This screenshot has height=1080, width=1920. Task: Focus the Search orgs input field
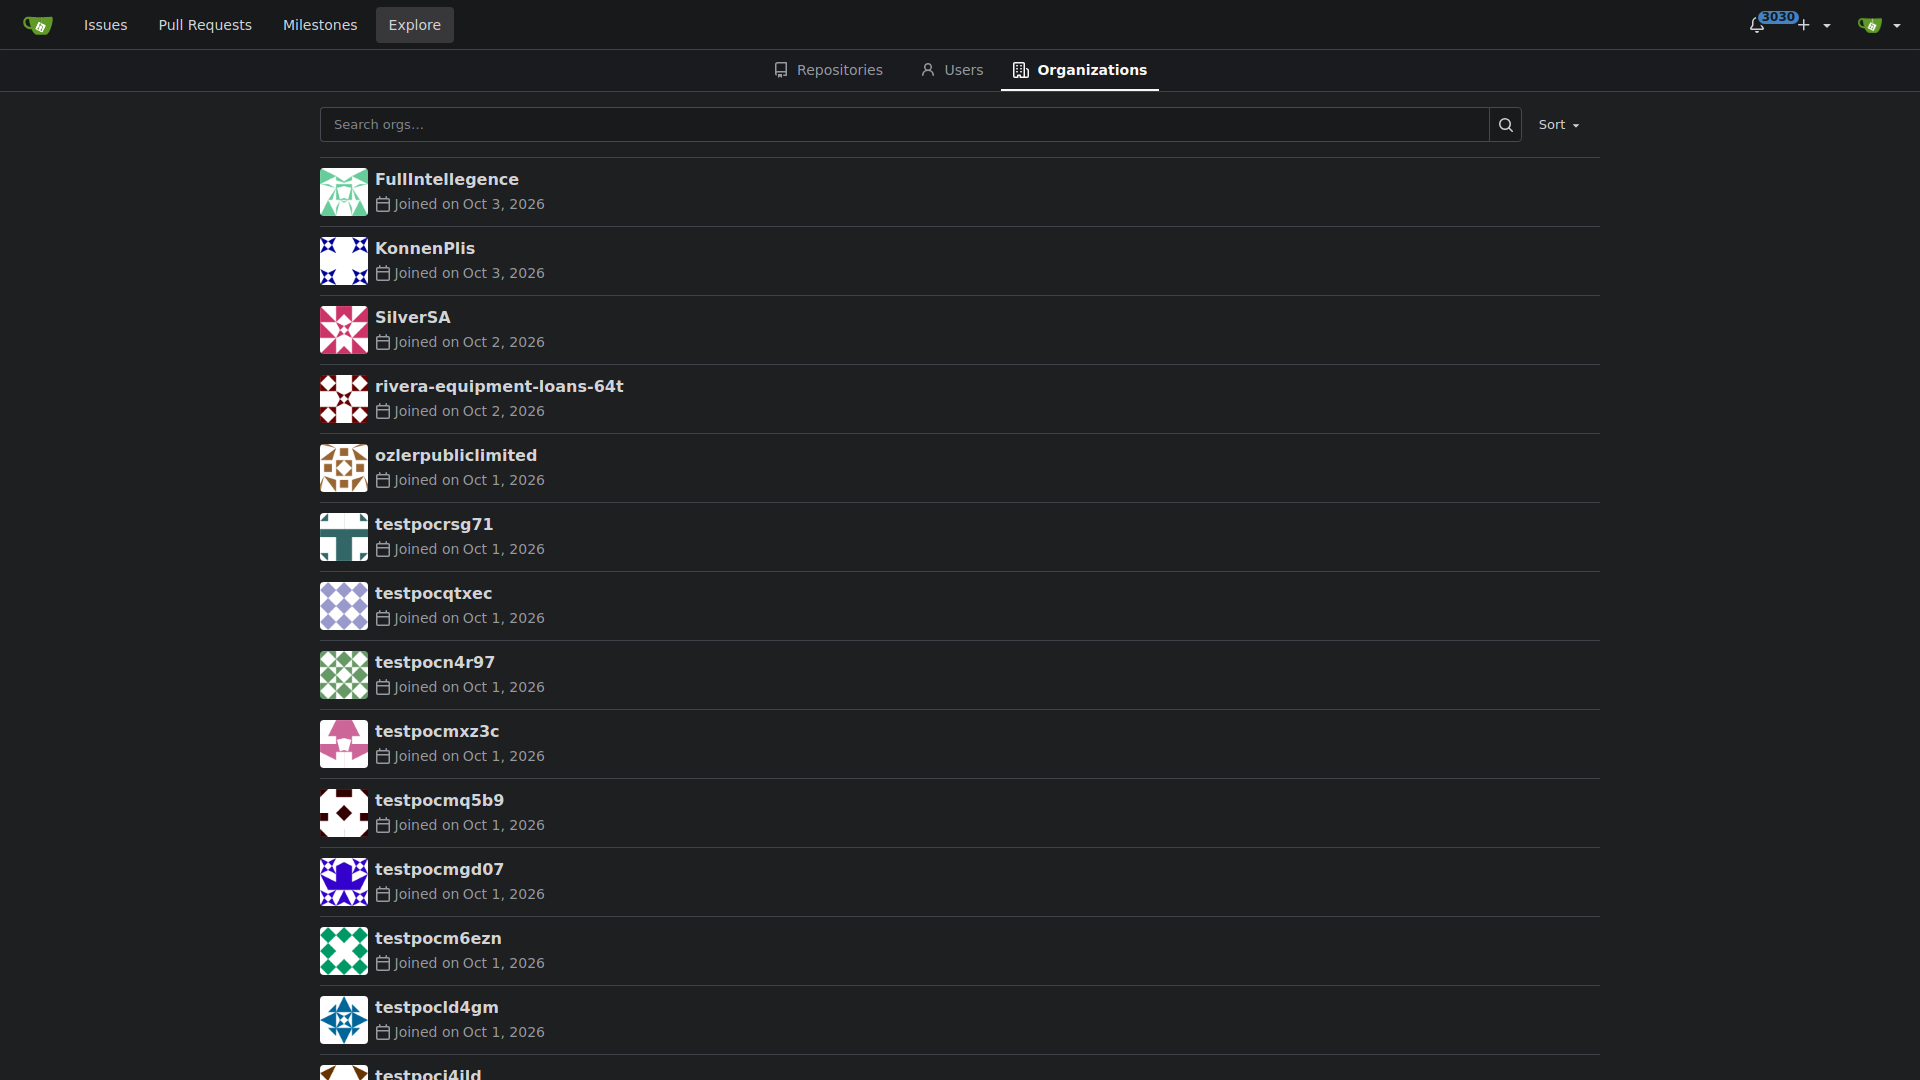[904, 125]
